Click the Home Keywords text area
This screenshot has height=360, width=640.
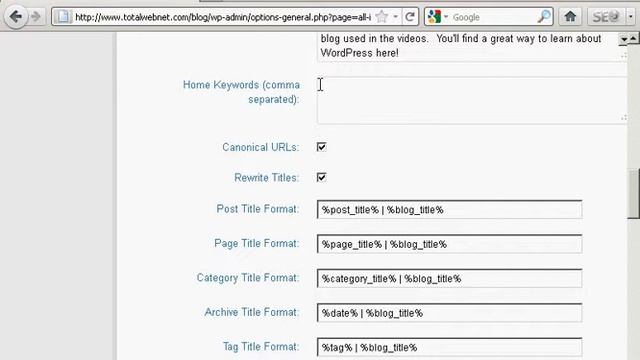click(x=472, y=100)
